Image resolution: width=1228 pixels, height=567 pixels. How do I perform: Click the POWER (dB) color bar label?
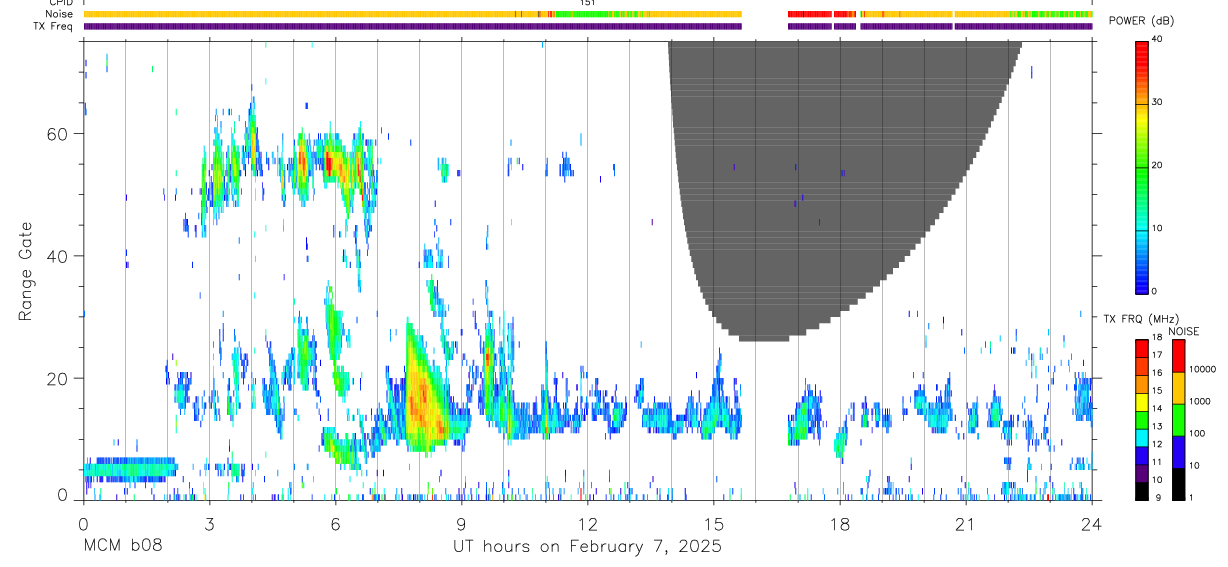[1141, 21]
